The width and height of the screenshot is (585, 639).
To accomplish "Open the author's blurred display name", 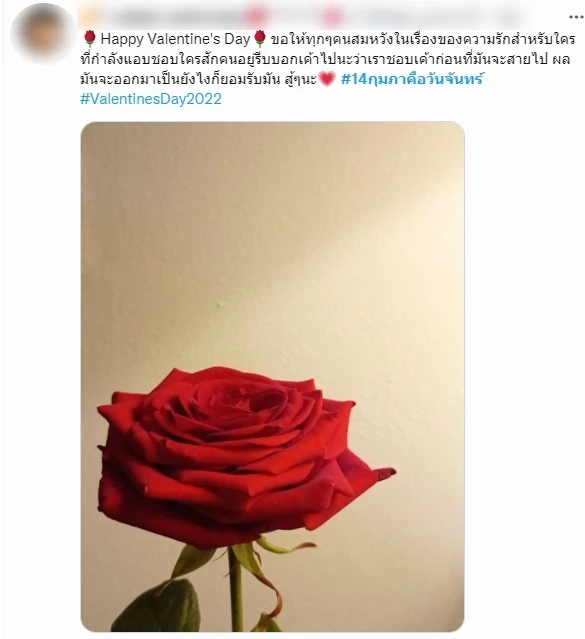I will 171,17.
